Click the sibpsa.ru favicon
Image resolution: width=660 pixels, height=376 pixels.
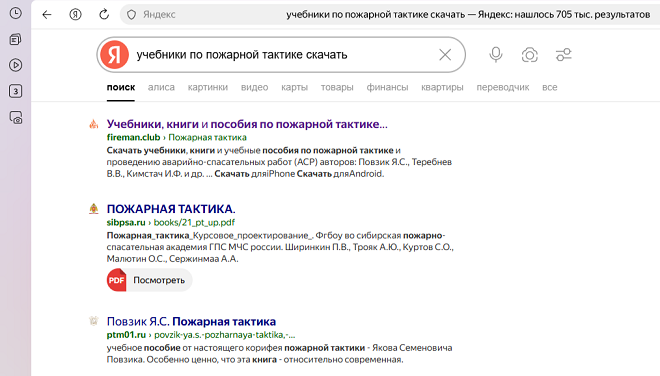[93, 209]
